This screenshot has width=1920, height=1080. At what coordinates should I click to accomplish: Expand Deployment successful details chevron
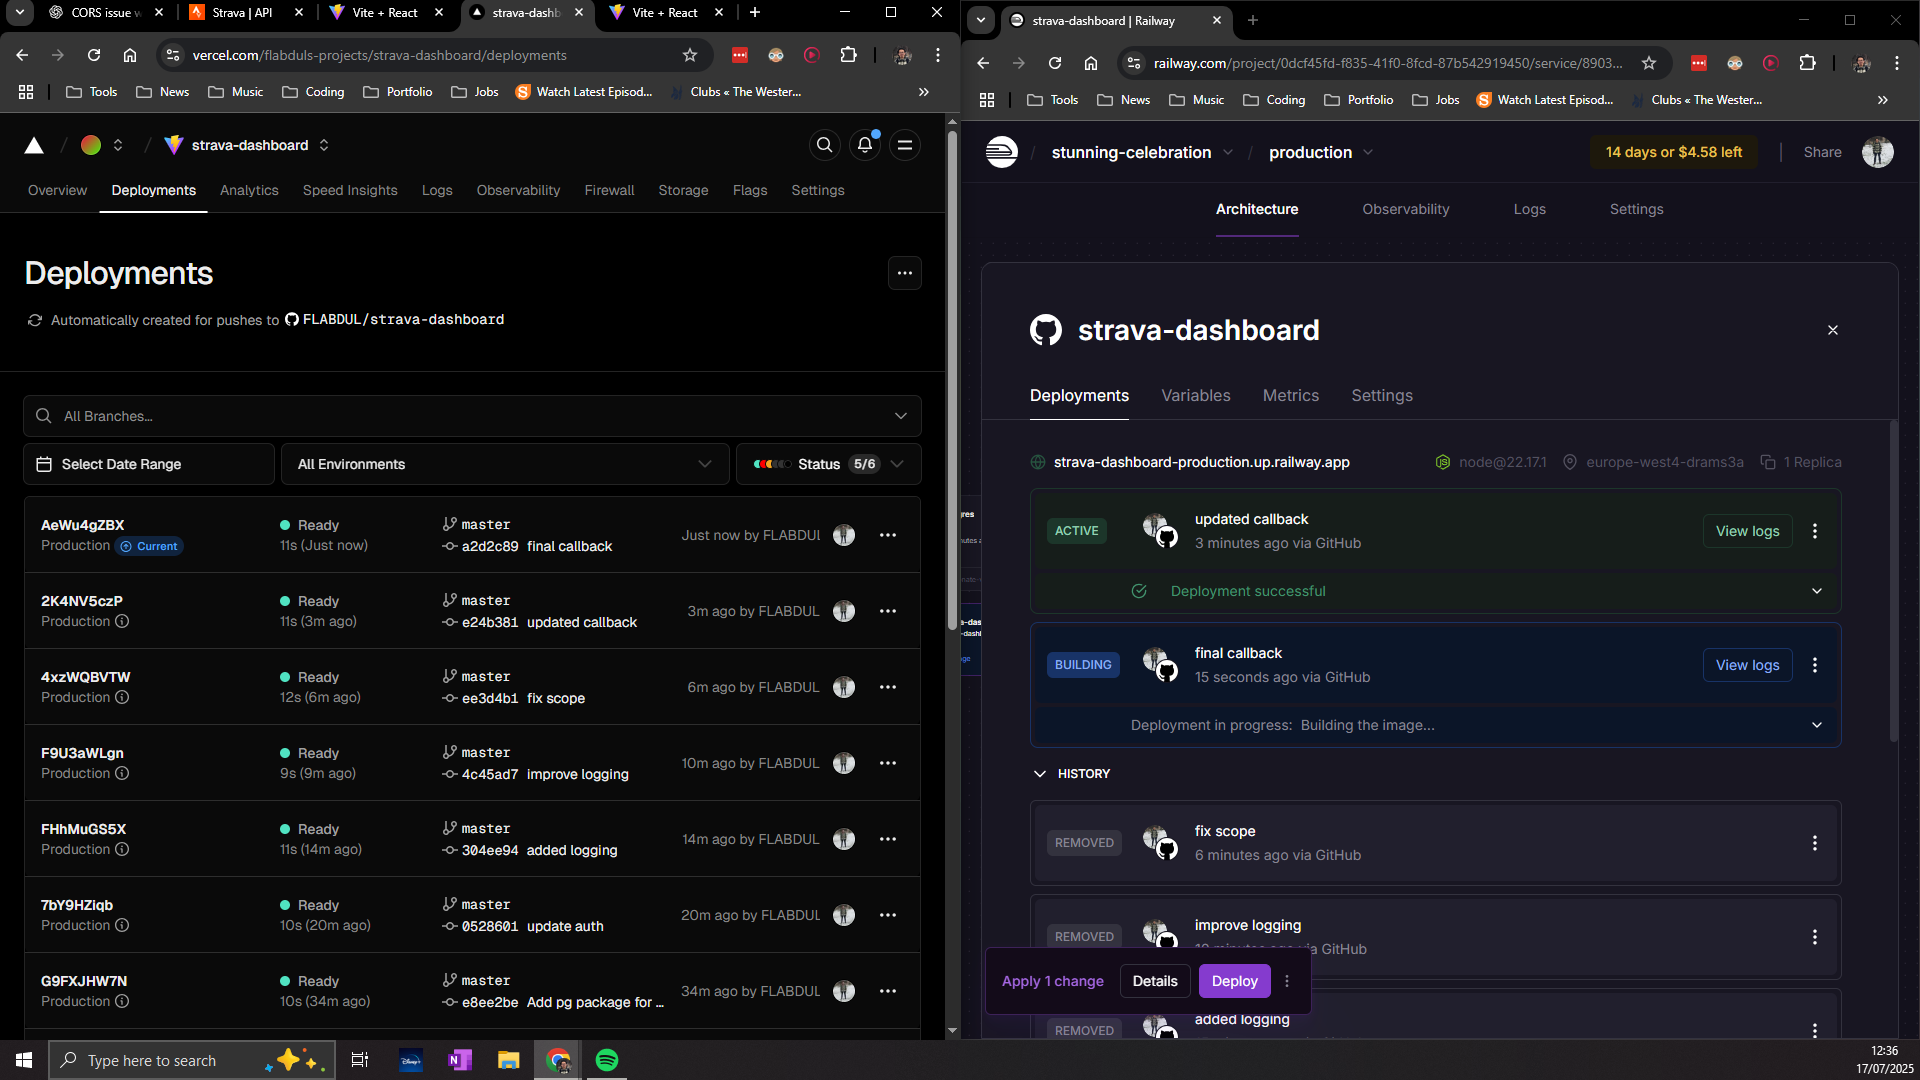coord(1817,591)
